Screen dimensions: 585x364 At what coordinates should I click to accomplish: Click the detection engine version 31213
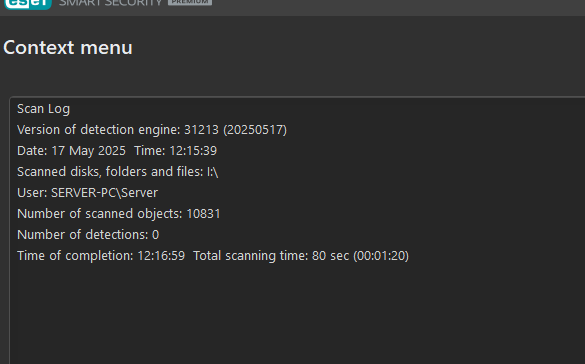coord(201,130)
